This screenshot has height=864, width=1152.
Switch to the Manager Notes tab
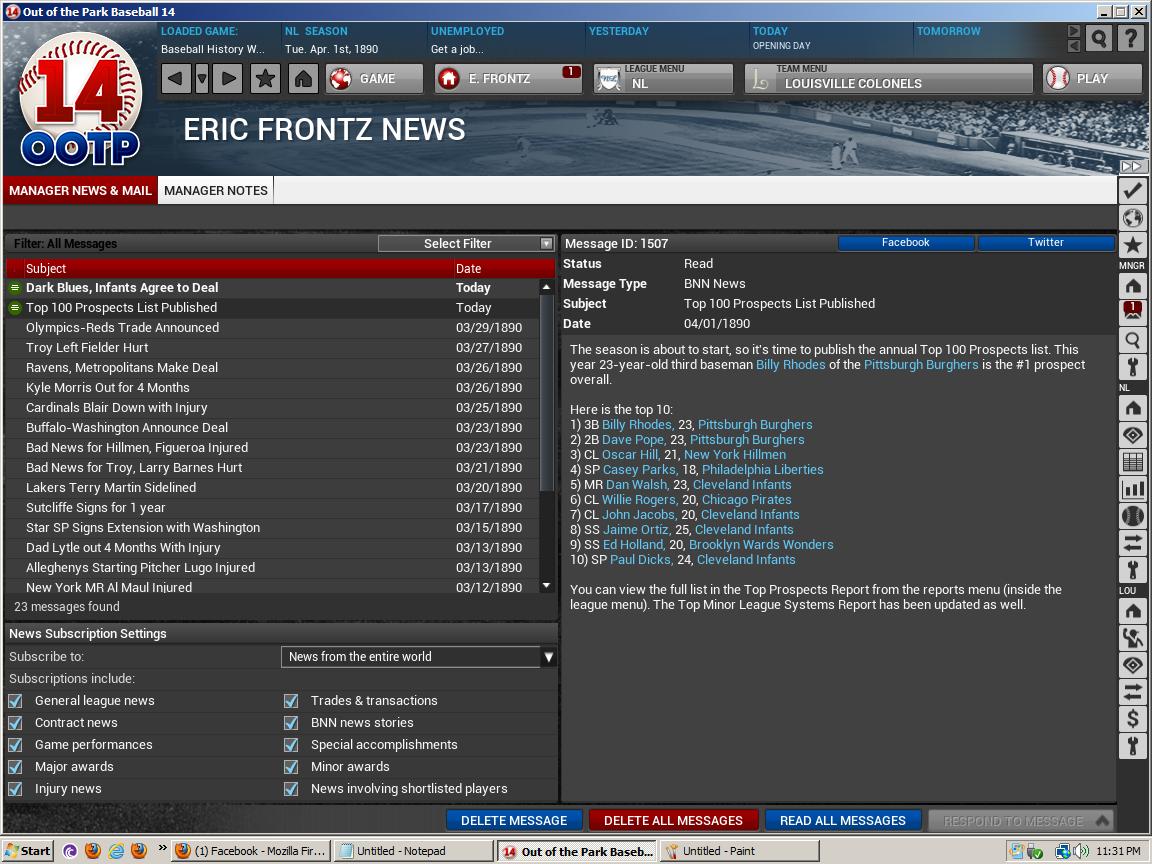(x=216, y=190)
